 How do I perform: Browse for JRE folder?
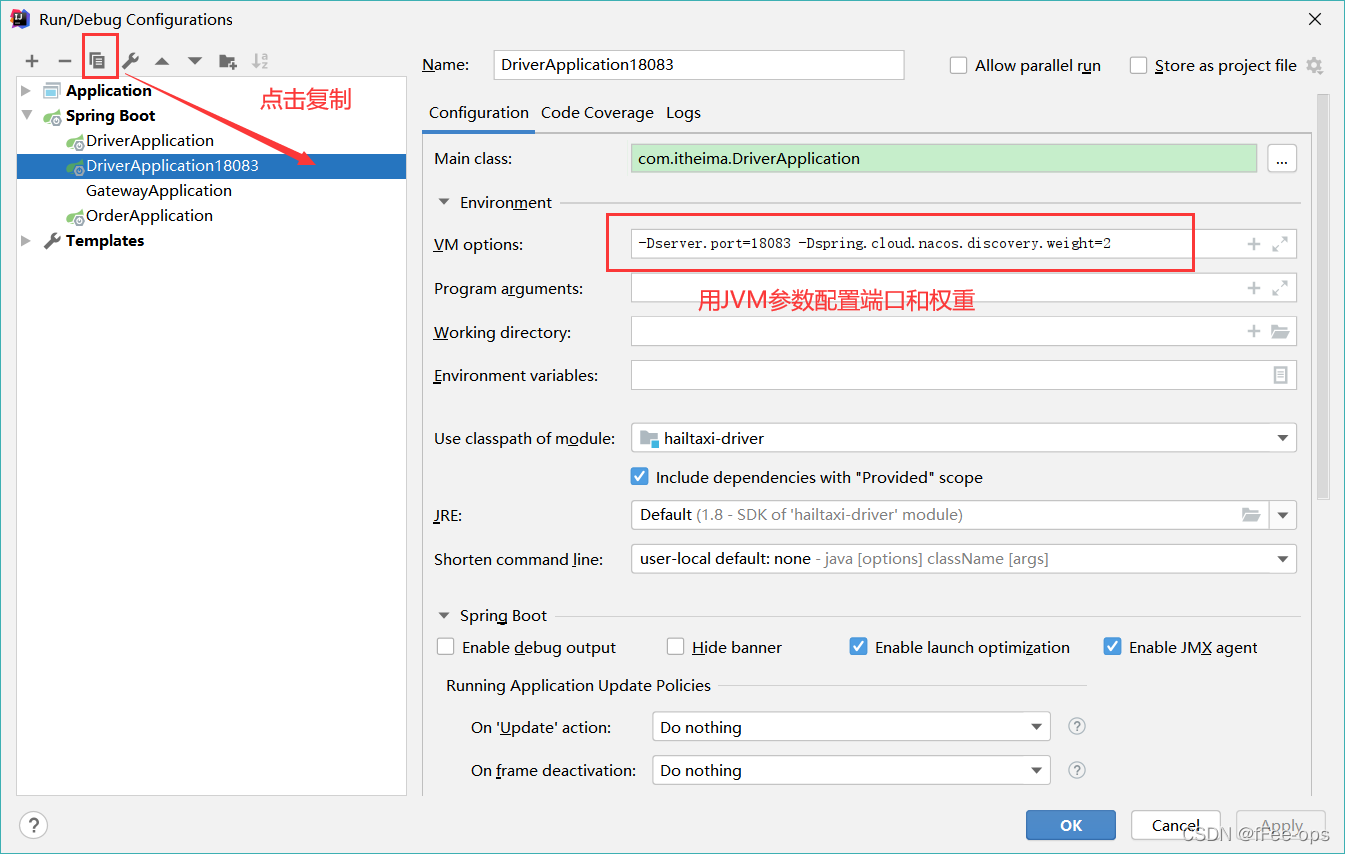[1251, 515]
